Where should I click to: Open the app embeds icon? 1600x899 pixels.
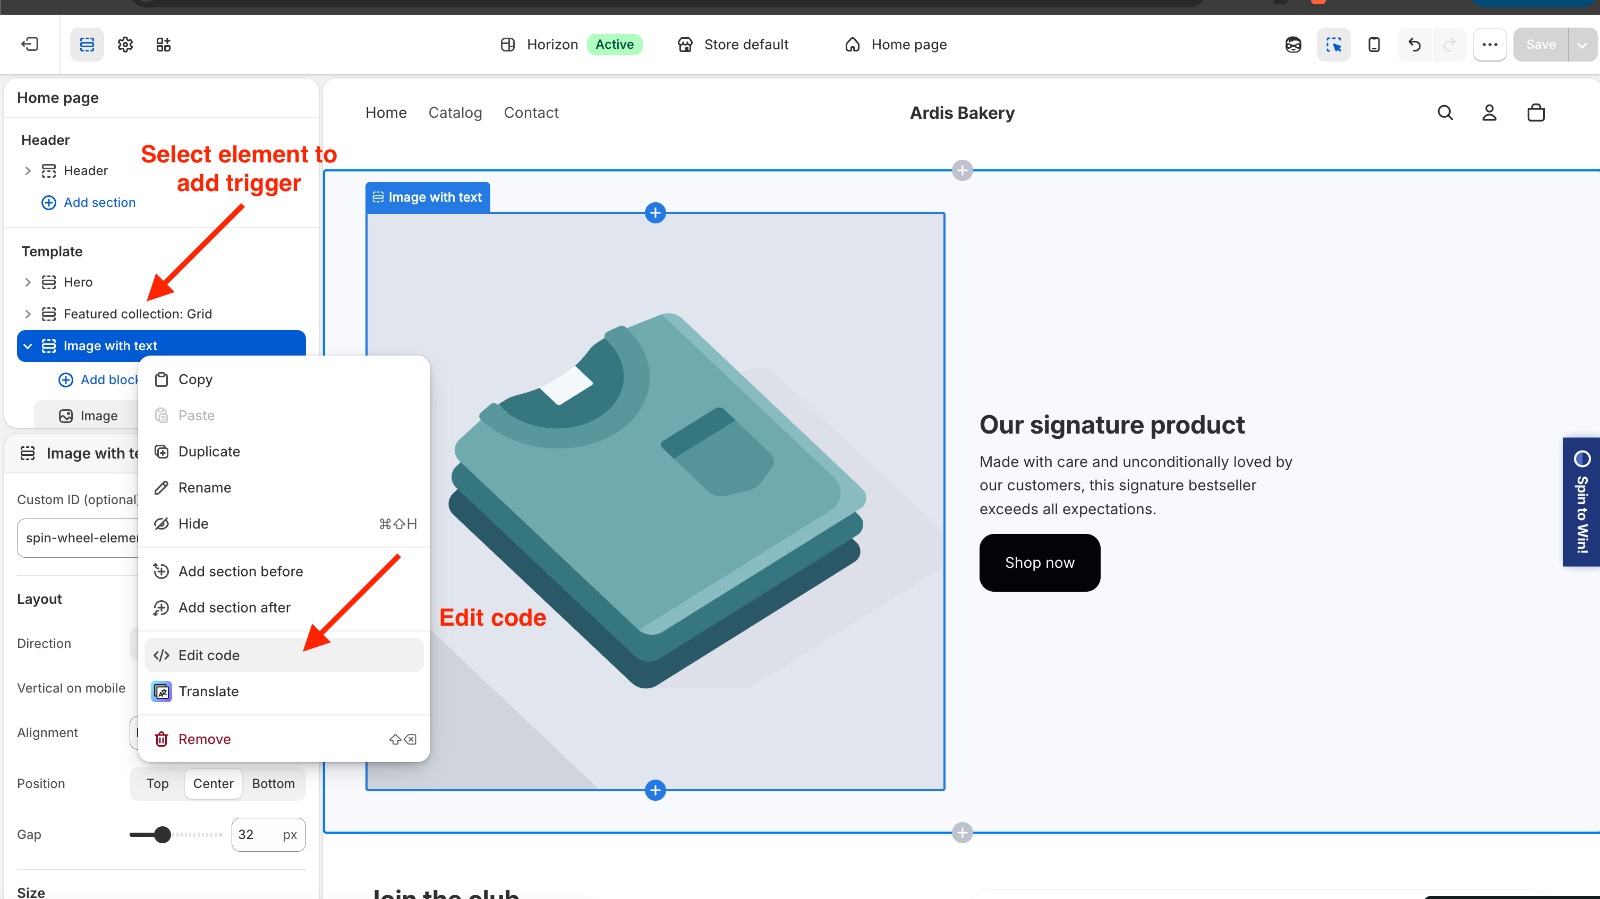[x=163, y=44]
